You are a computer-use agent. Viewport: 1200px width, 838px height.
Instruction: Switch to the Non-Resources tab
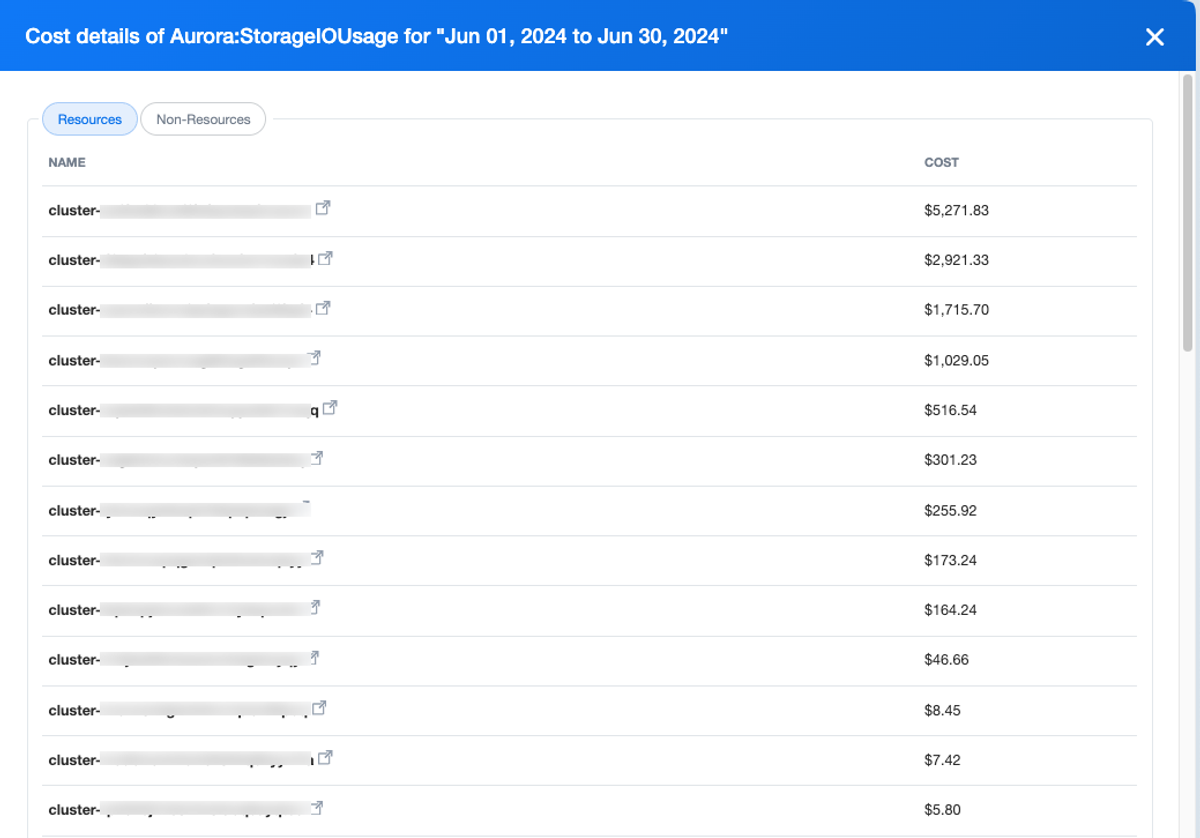point(203,119)
